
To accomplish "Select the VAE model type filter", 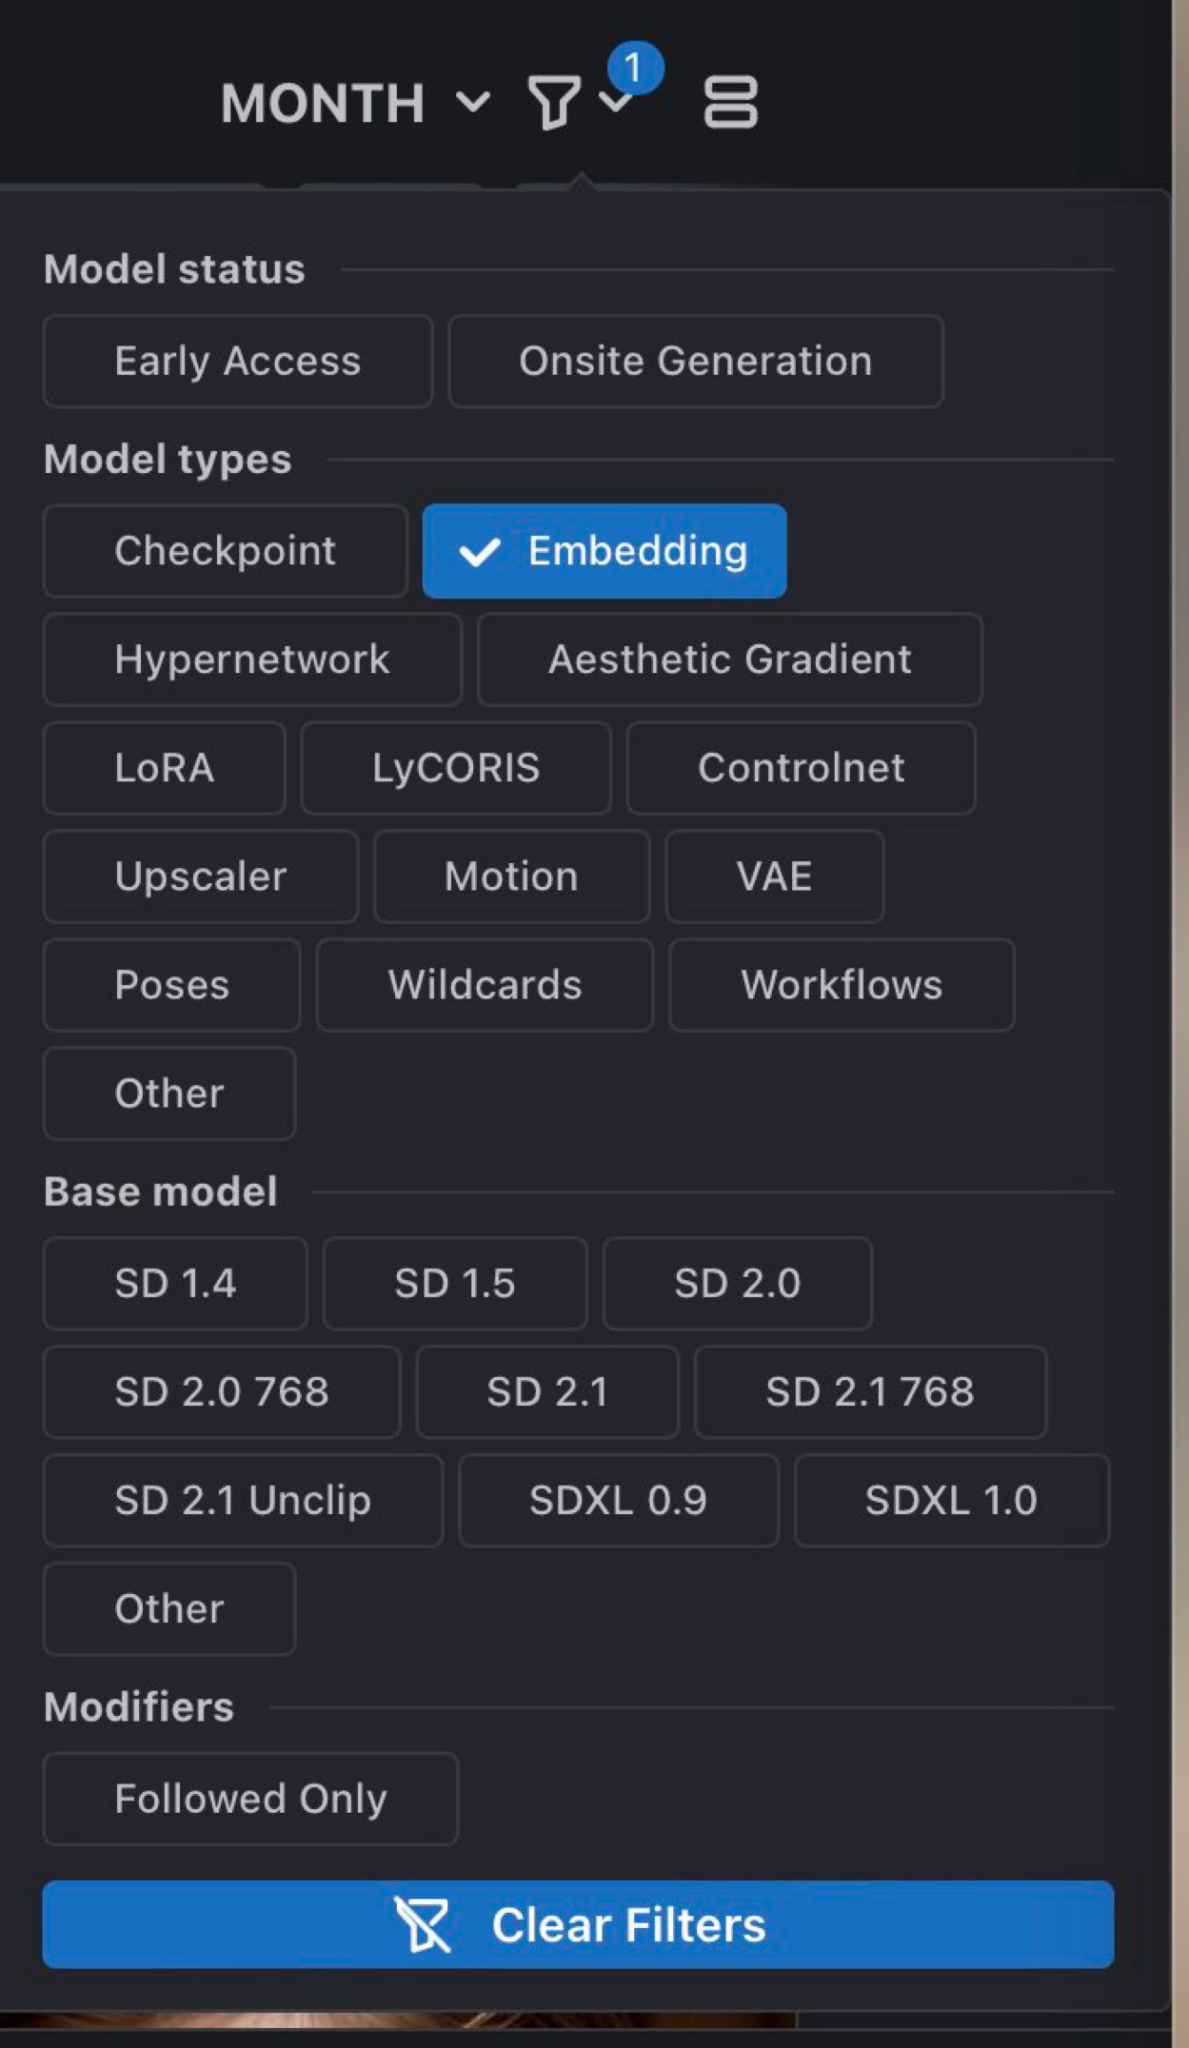I will click(774, 877).
